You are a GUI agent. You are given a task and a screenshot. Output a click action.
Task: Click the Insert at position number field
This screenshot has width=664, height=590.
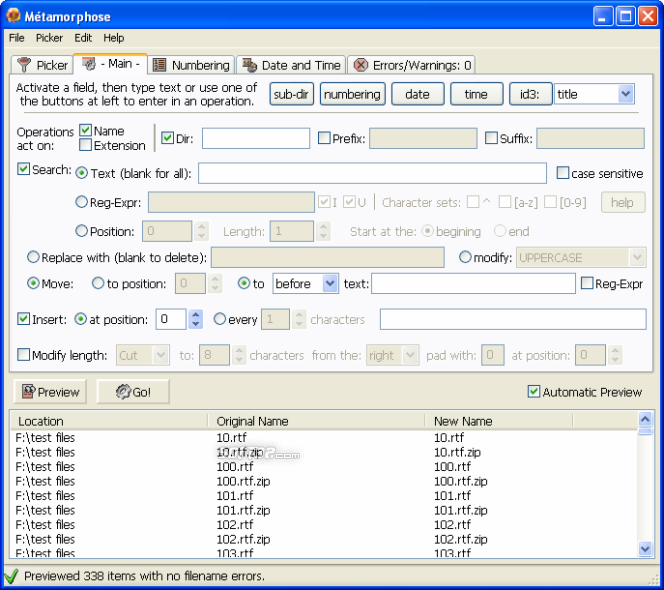(171, 319)
